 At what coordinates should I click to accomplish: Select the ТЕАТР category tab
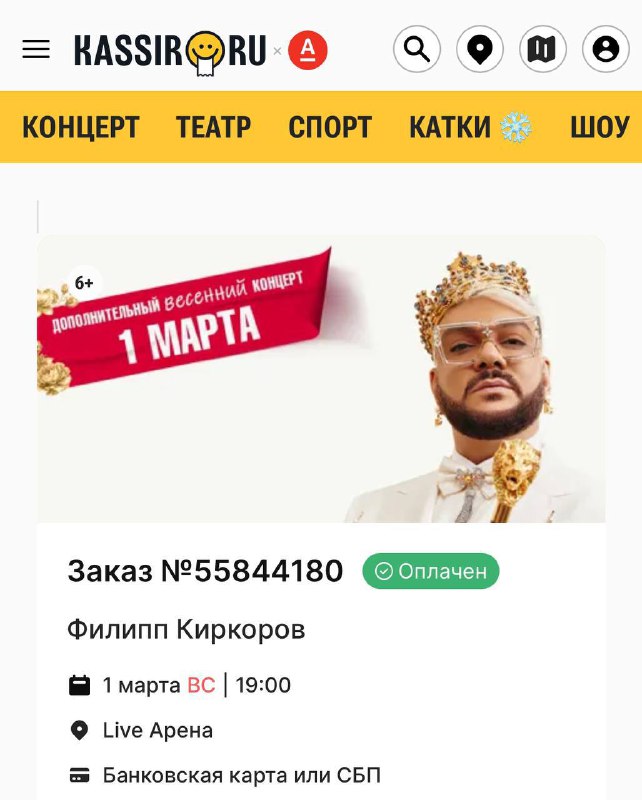(213, 127)
